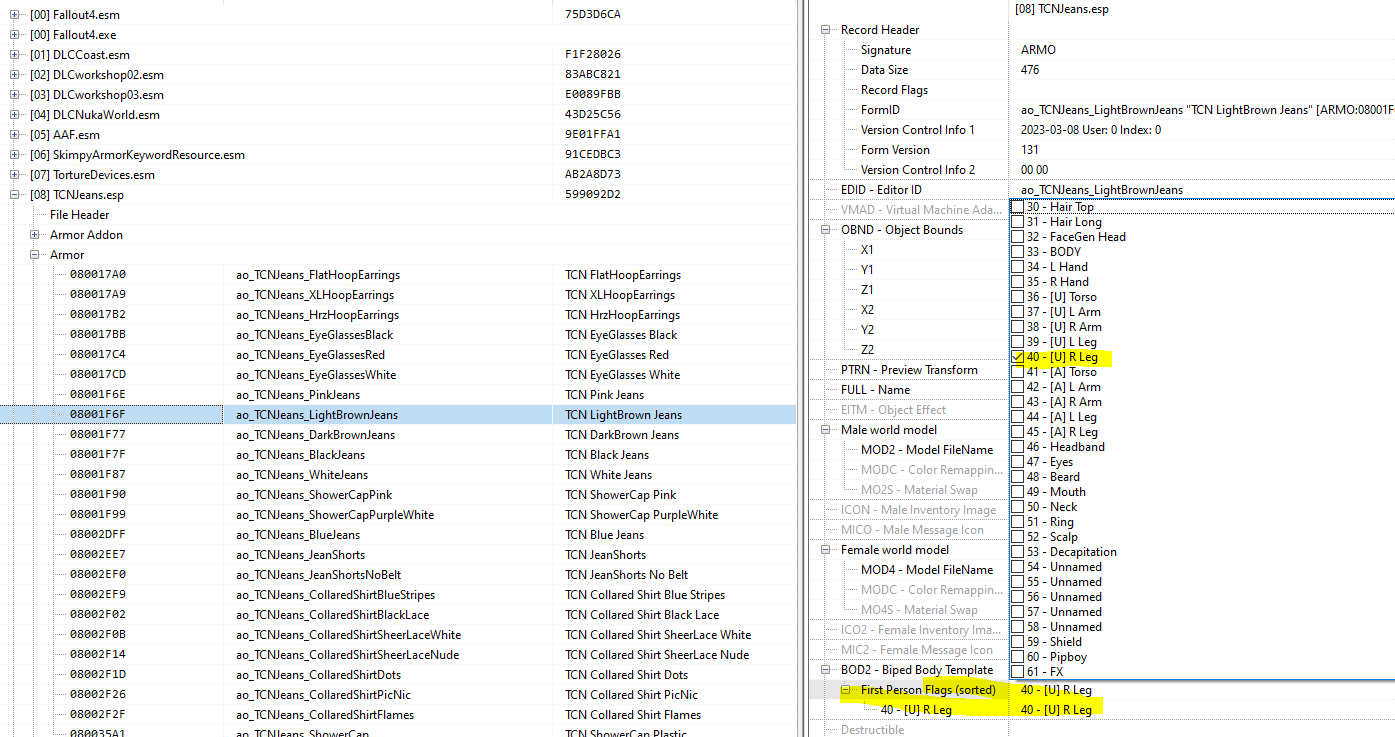Uncheck the 40 - [U] R Leg flag
1395x737 pixels.
tap(1018, 357)
